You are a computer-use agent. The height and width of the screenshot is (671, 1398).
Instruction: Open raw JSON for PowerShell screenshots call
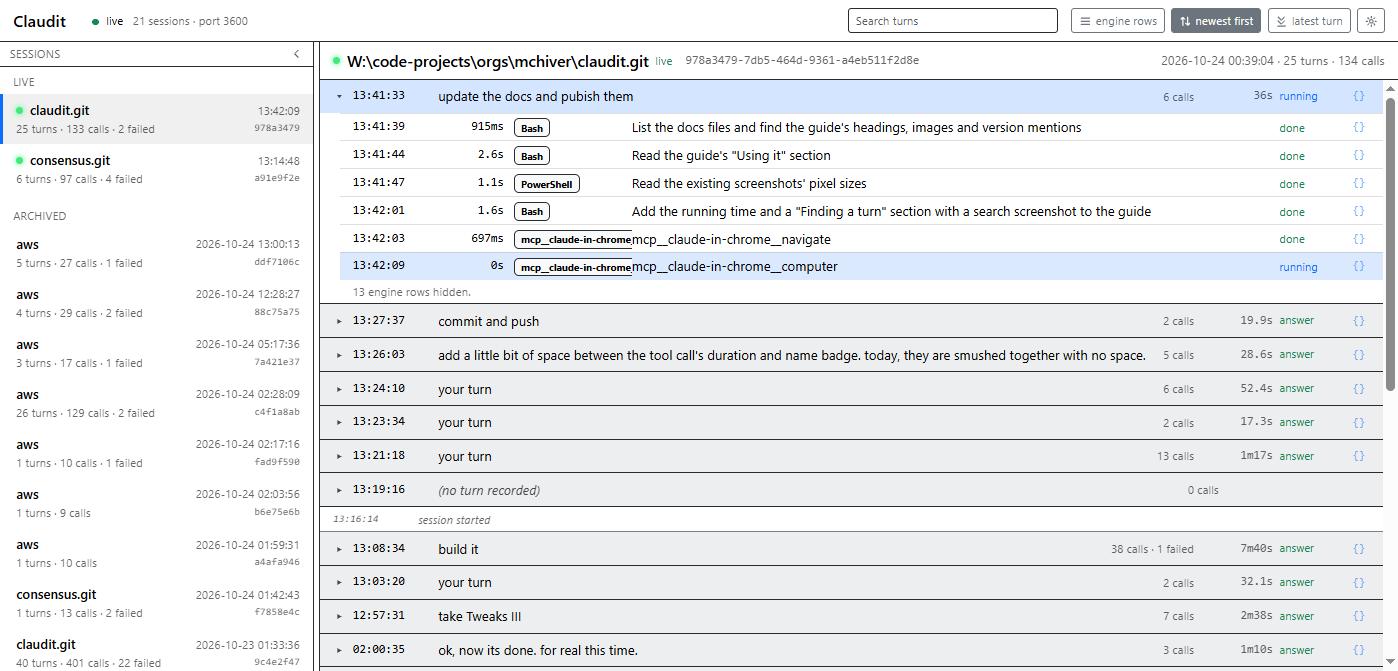[x=1358, y=184]
